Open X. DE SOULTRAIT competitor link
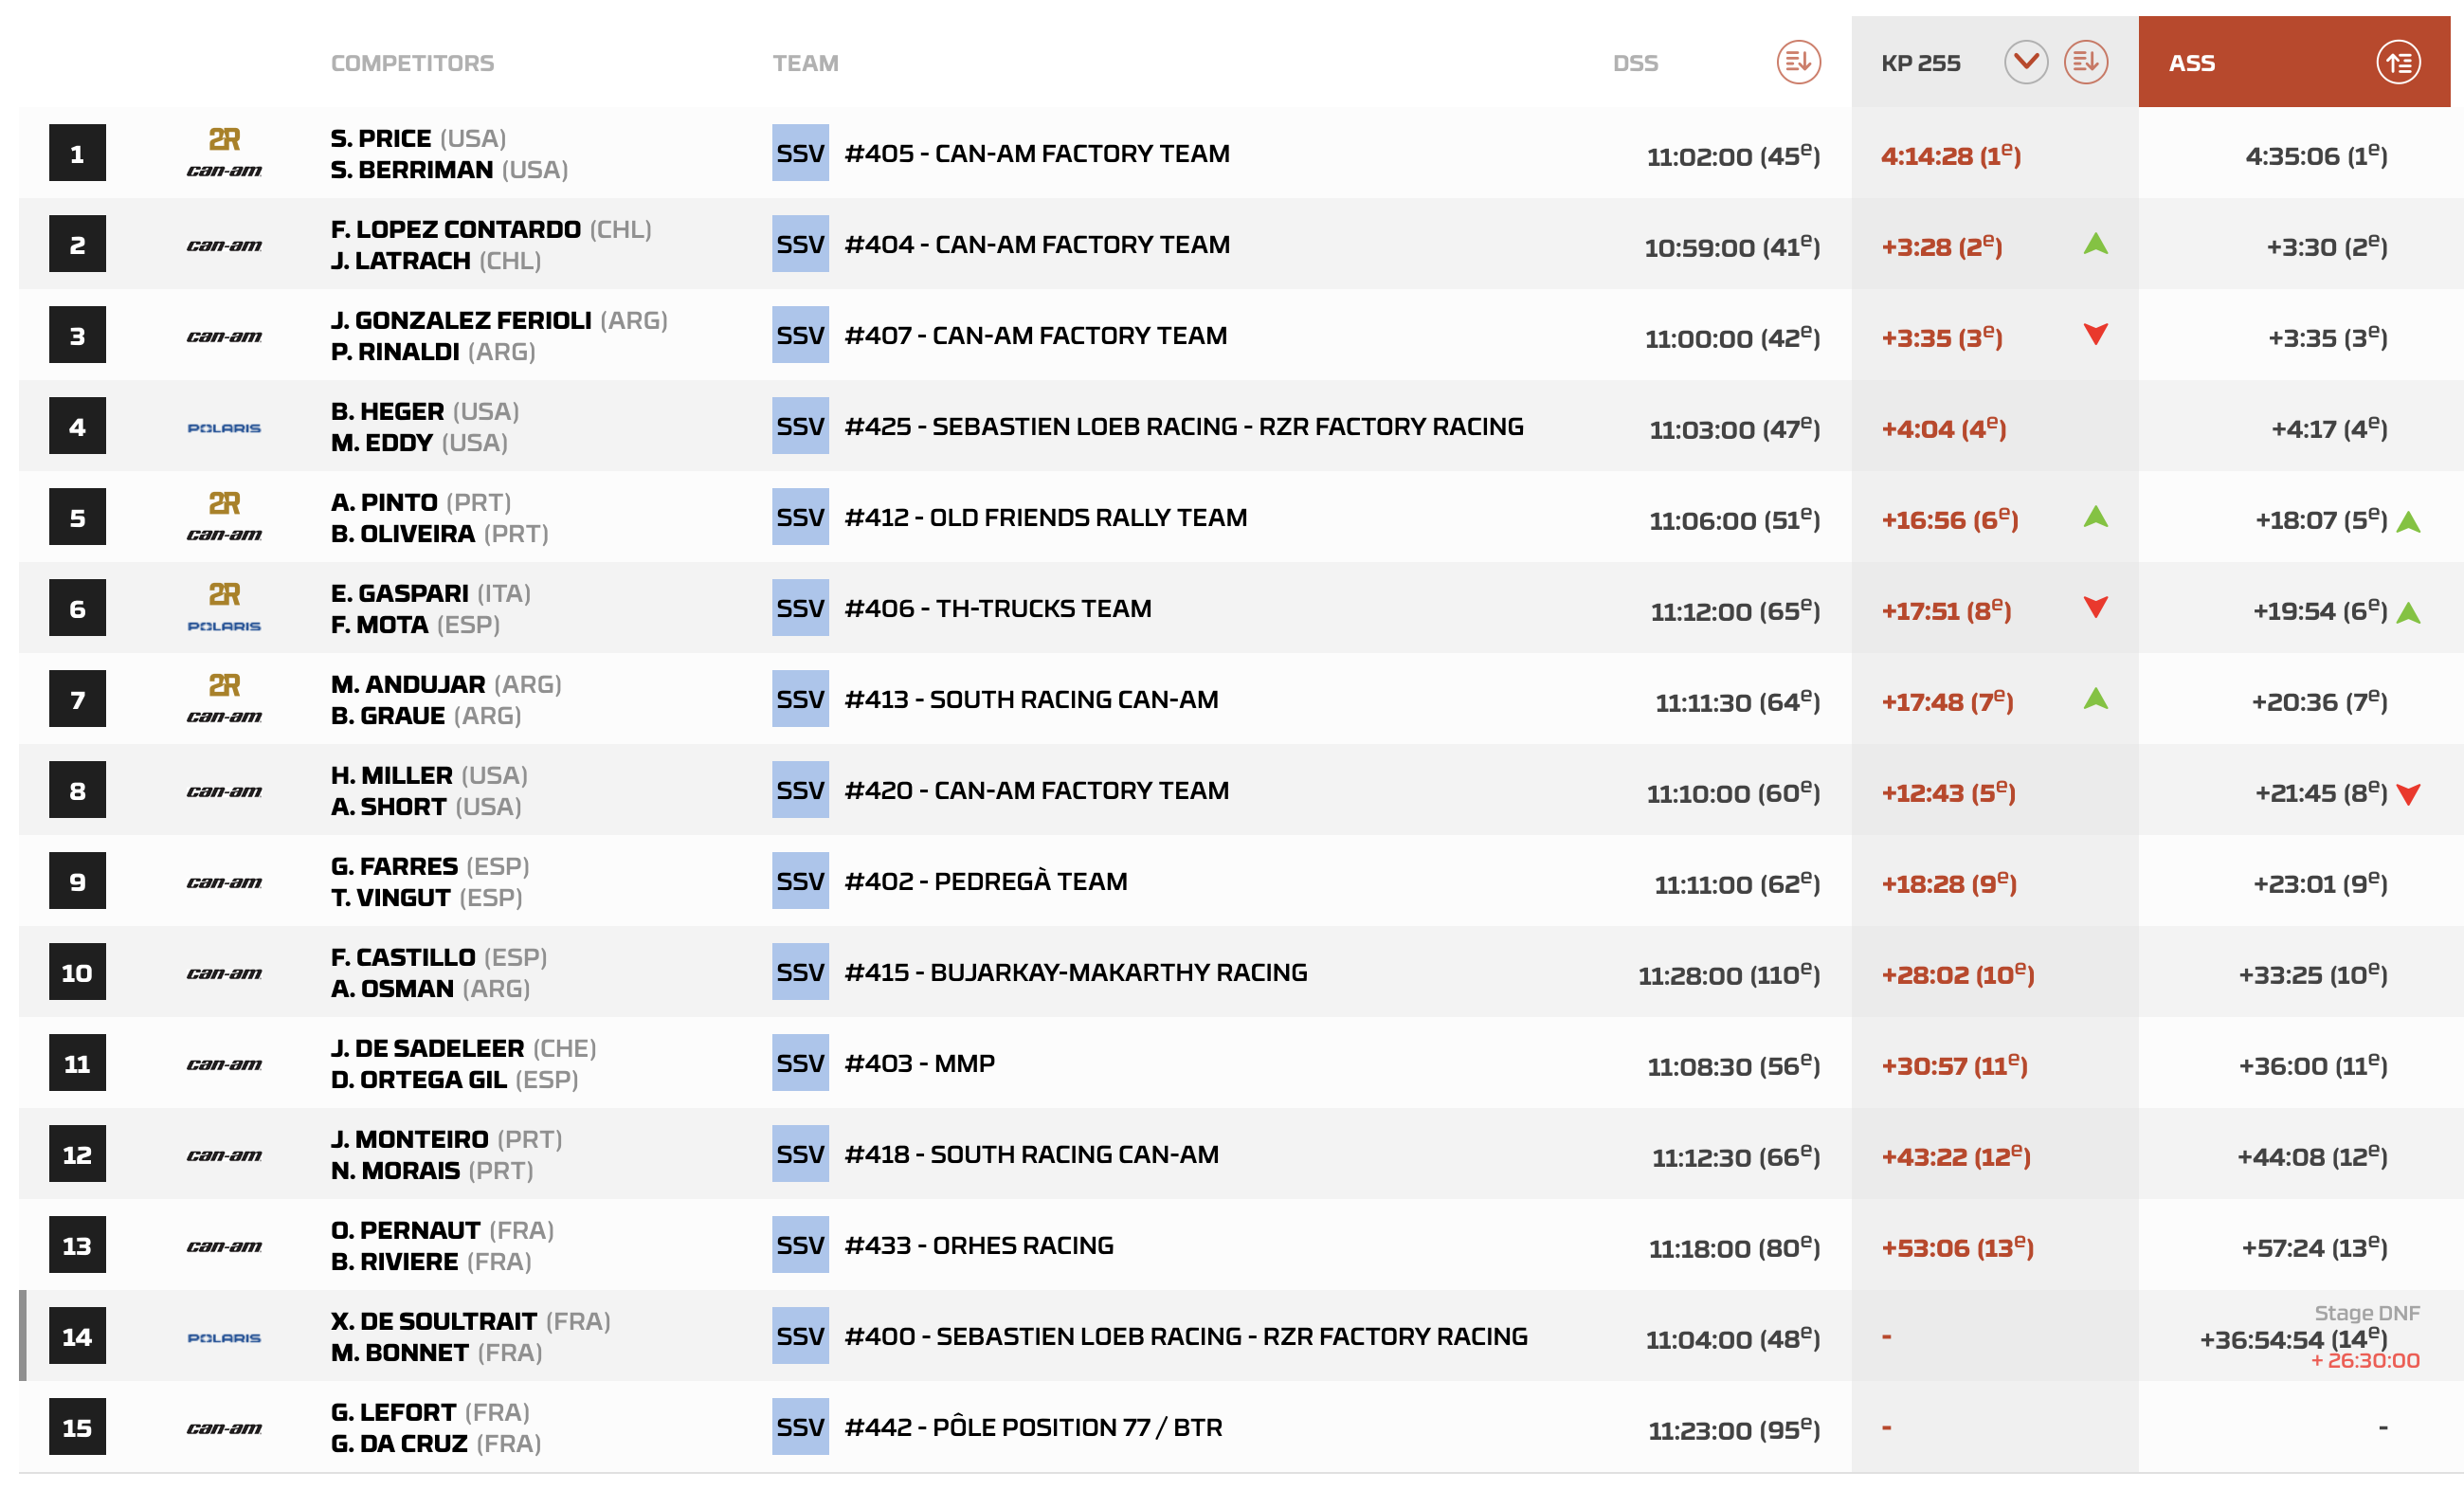 tap(434, 1321)
